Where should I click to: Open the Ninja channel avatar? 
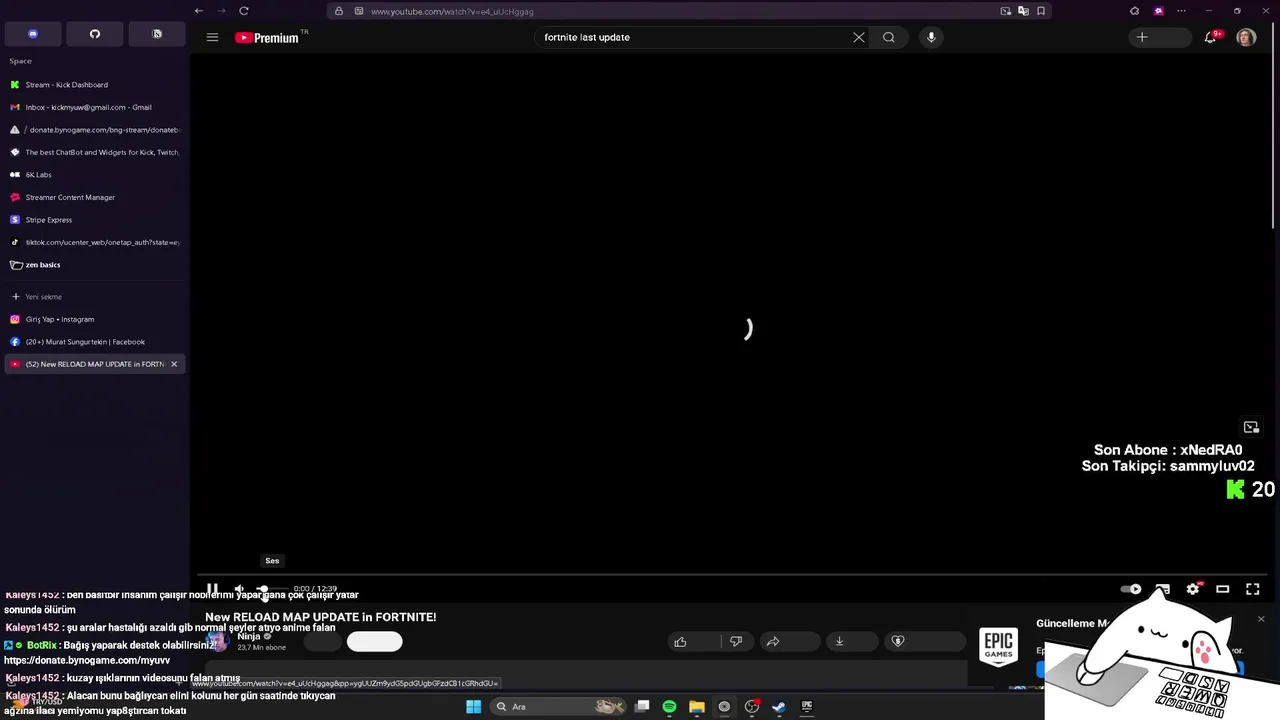[x=217, y=641]
